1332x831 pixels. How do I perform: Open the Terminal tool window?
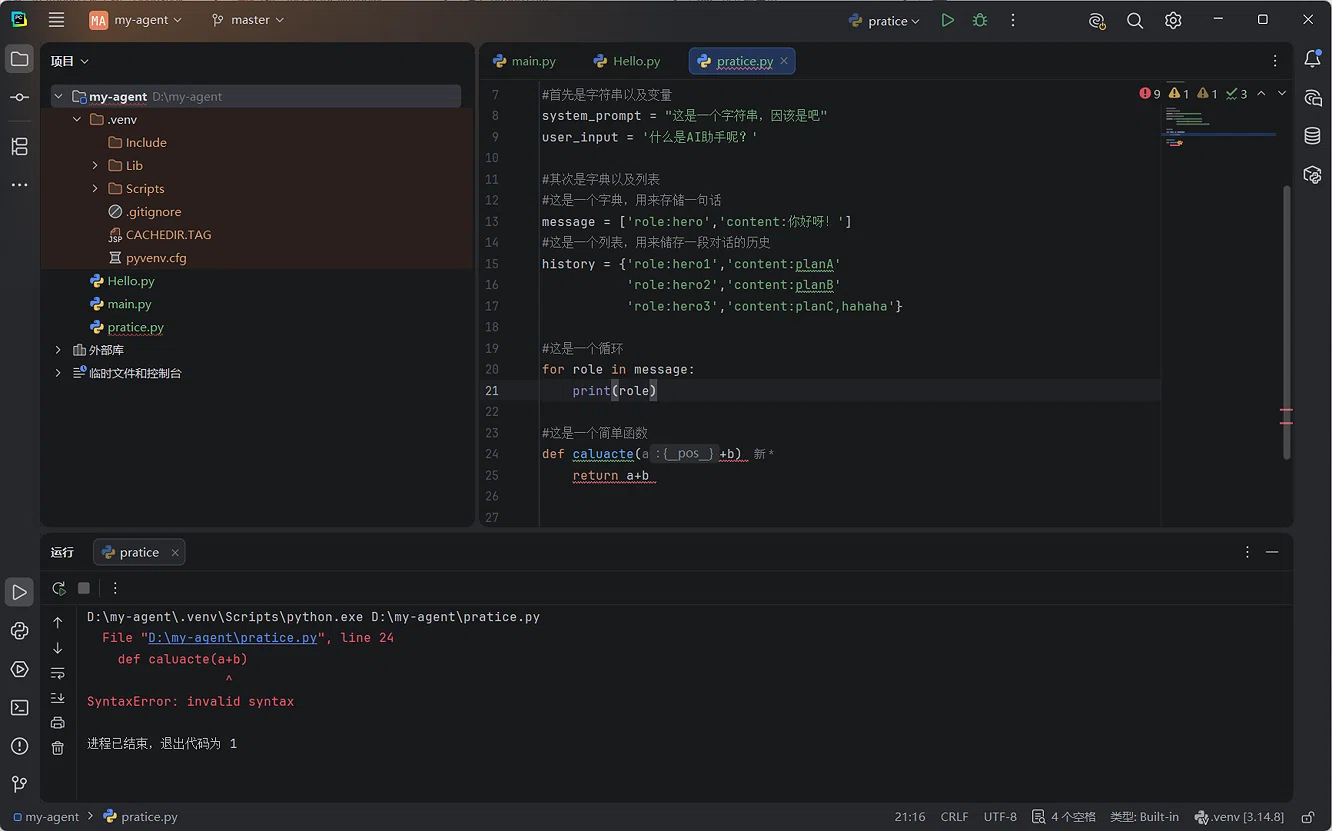(19, 708)
